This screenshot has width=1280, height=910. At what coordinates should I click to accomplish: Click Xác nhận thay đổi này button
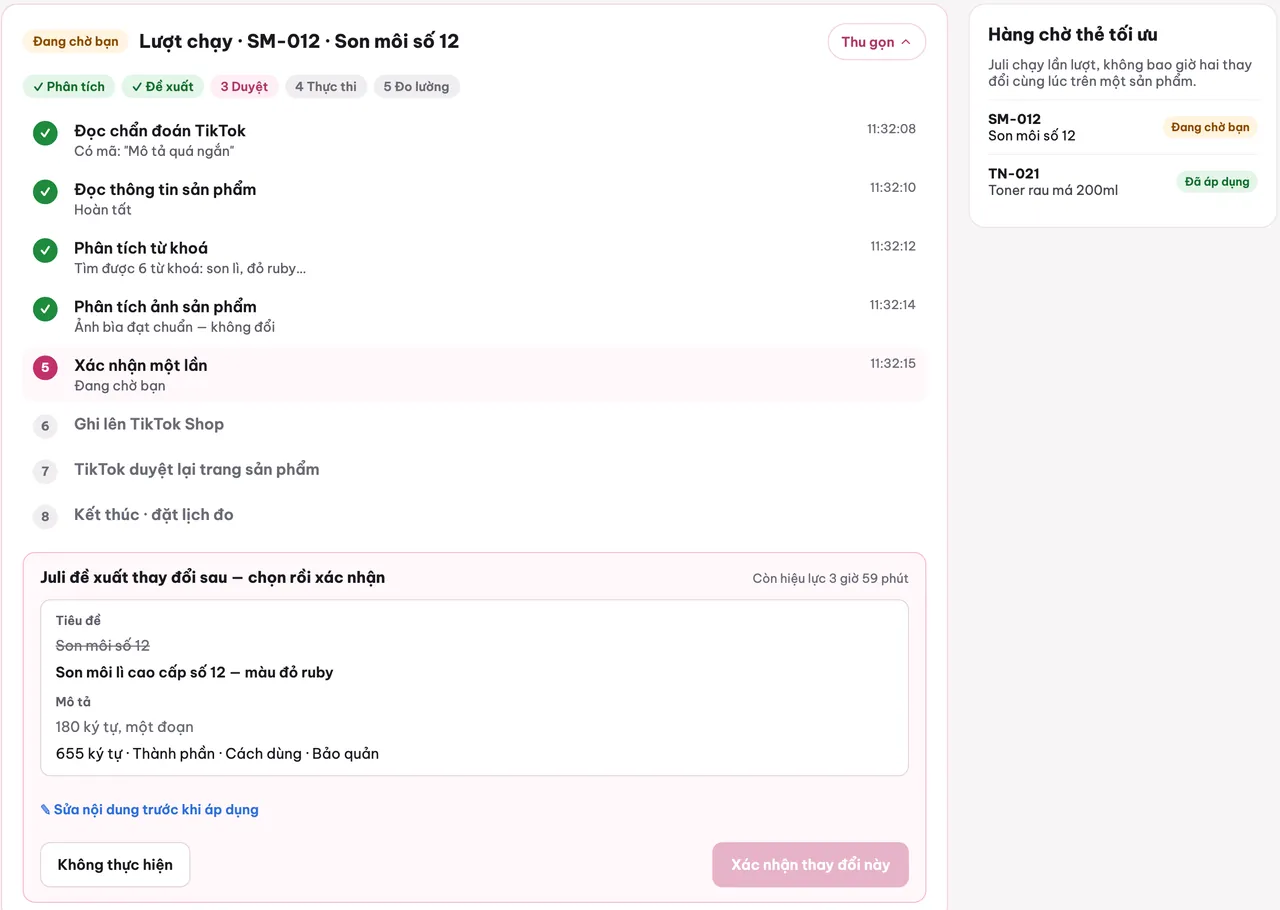[810, 865]
